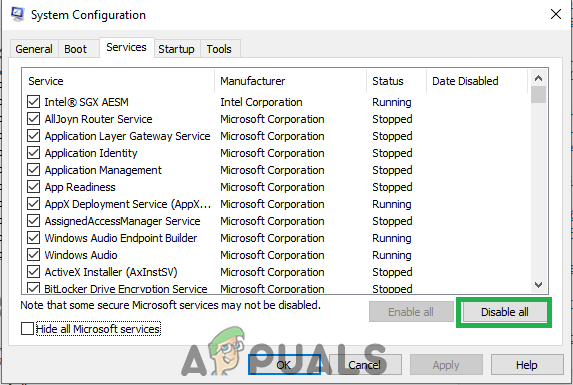Open the Boot tab
Viewport: 573px width, 385px height.
coord(76,49)
